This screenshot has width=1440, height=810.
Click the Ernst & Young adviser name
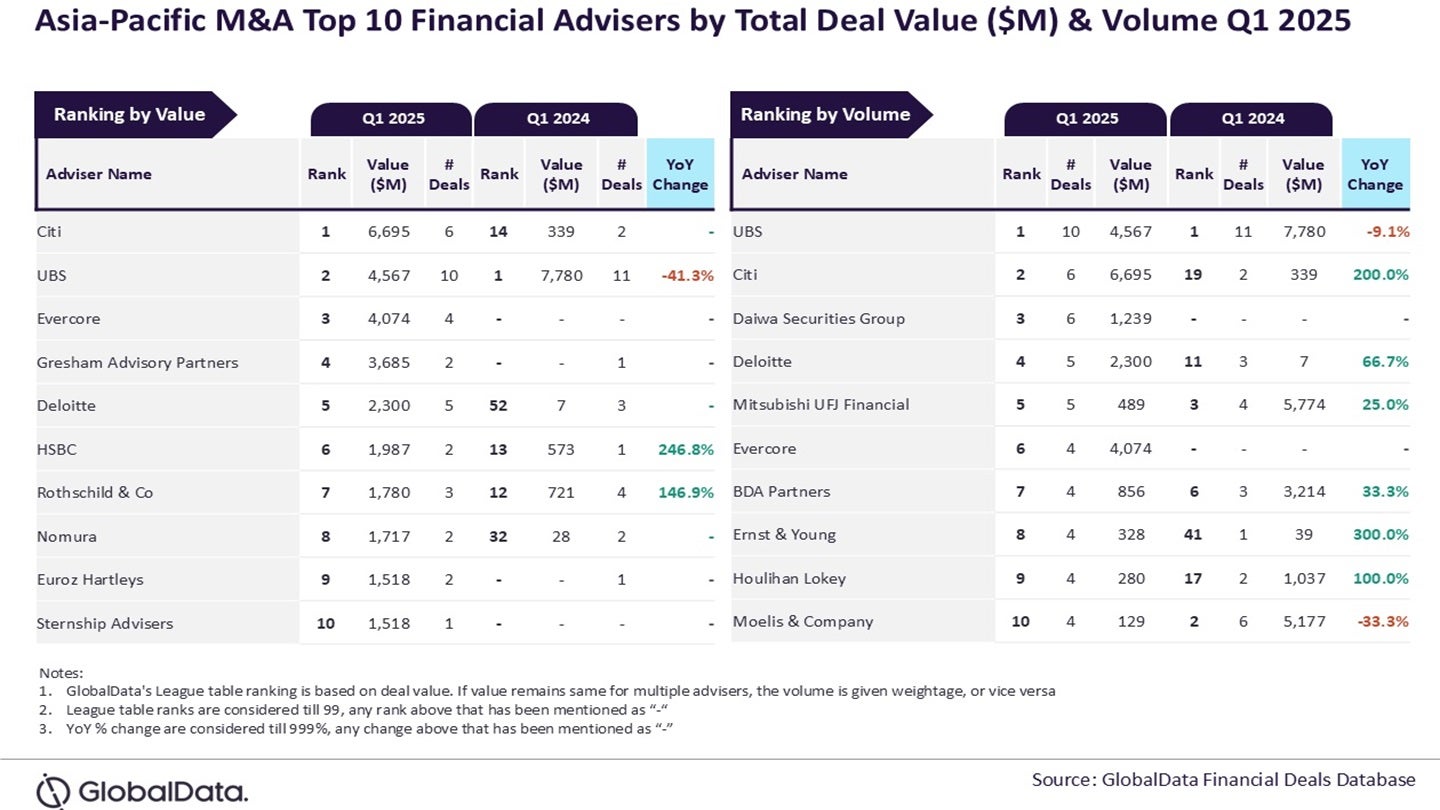(x=784, y=535)
